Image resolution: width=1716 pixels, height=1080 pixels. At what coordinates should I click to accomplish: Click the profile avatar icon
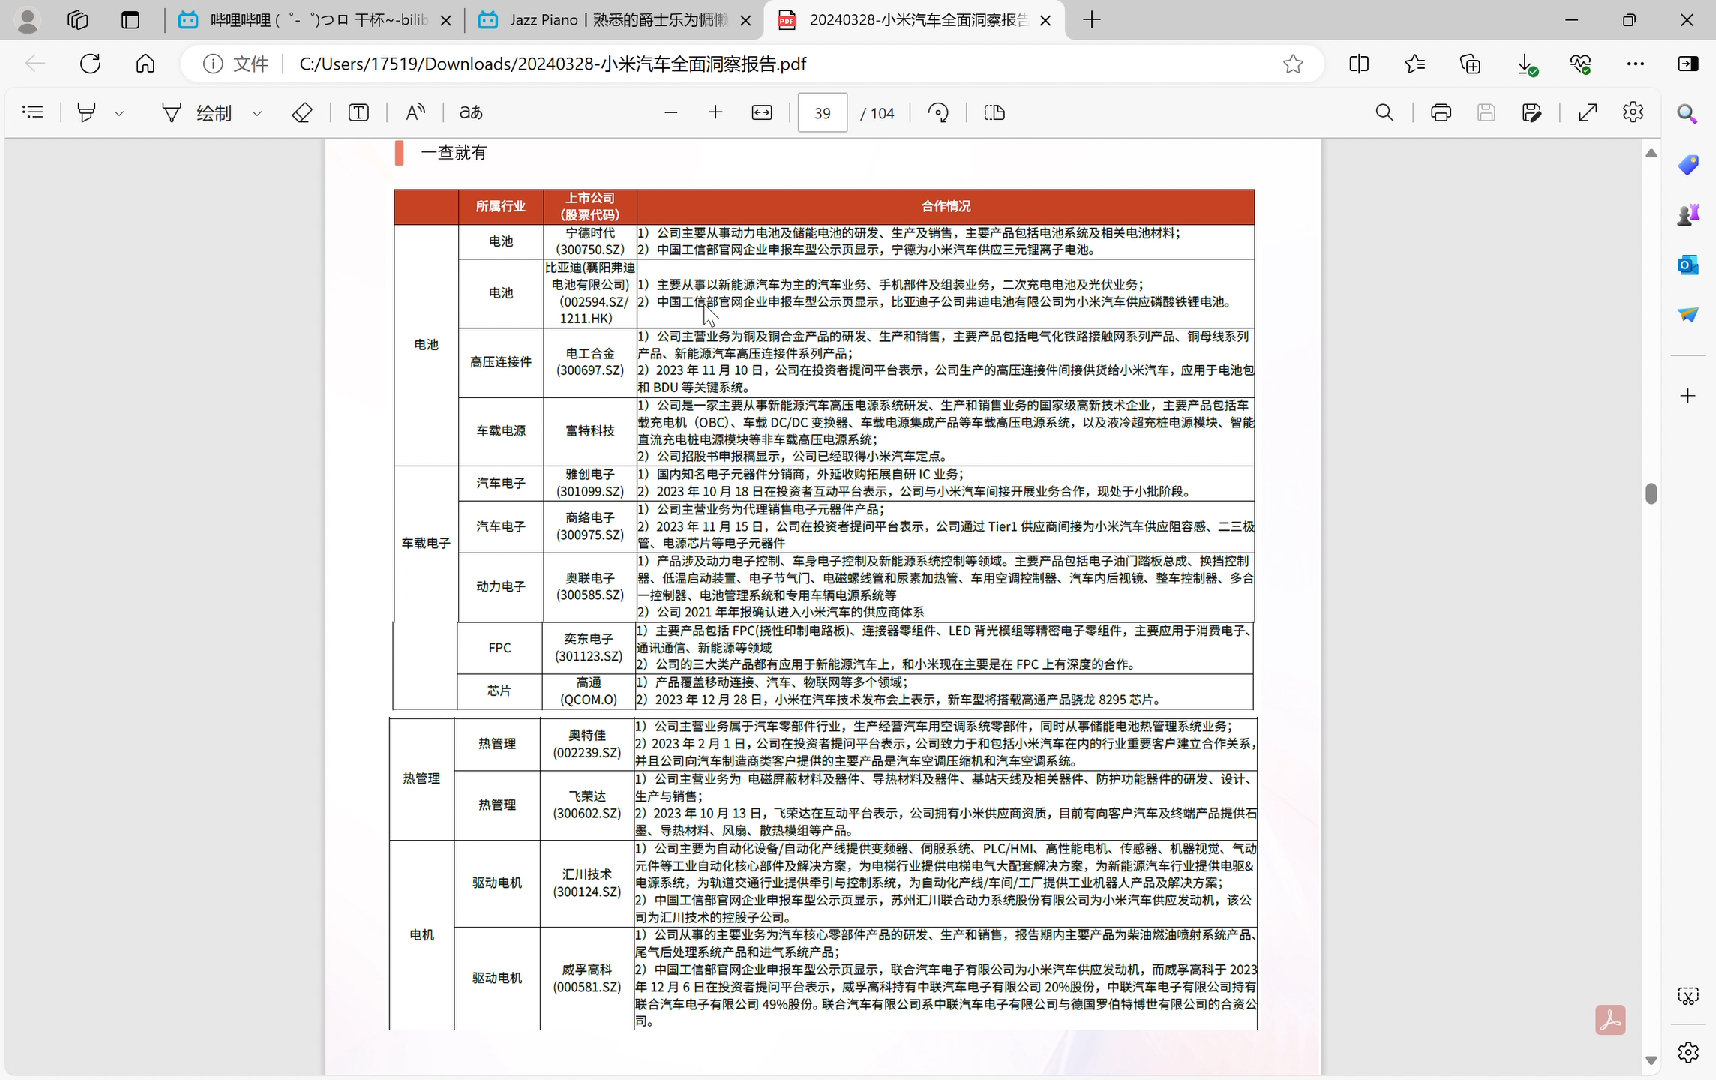coord(28,20)
